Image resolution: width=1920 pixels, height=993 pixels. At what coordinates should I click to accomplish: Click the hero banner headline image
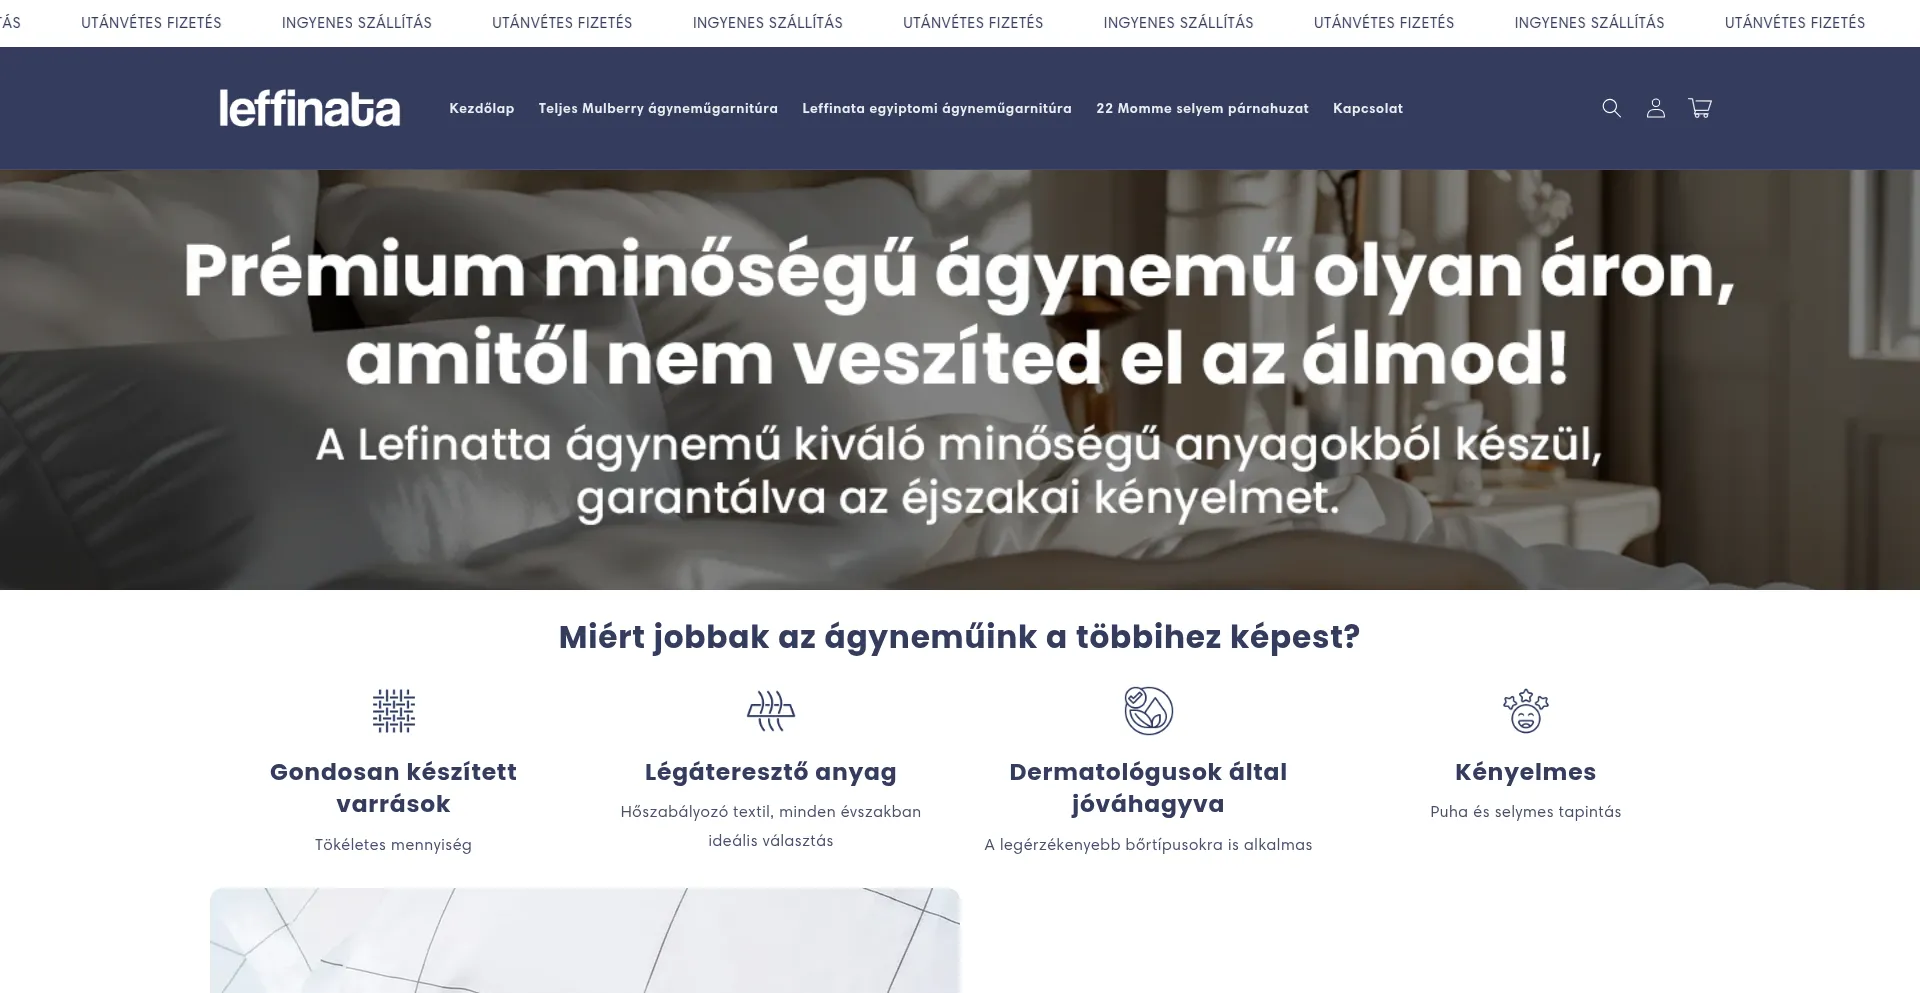point(960,380)
